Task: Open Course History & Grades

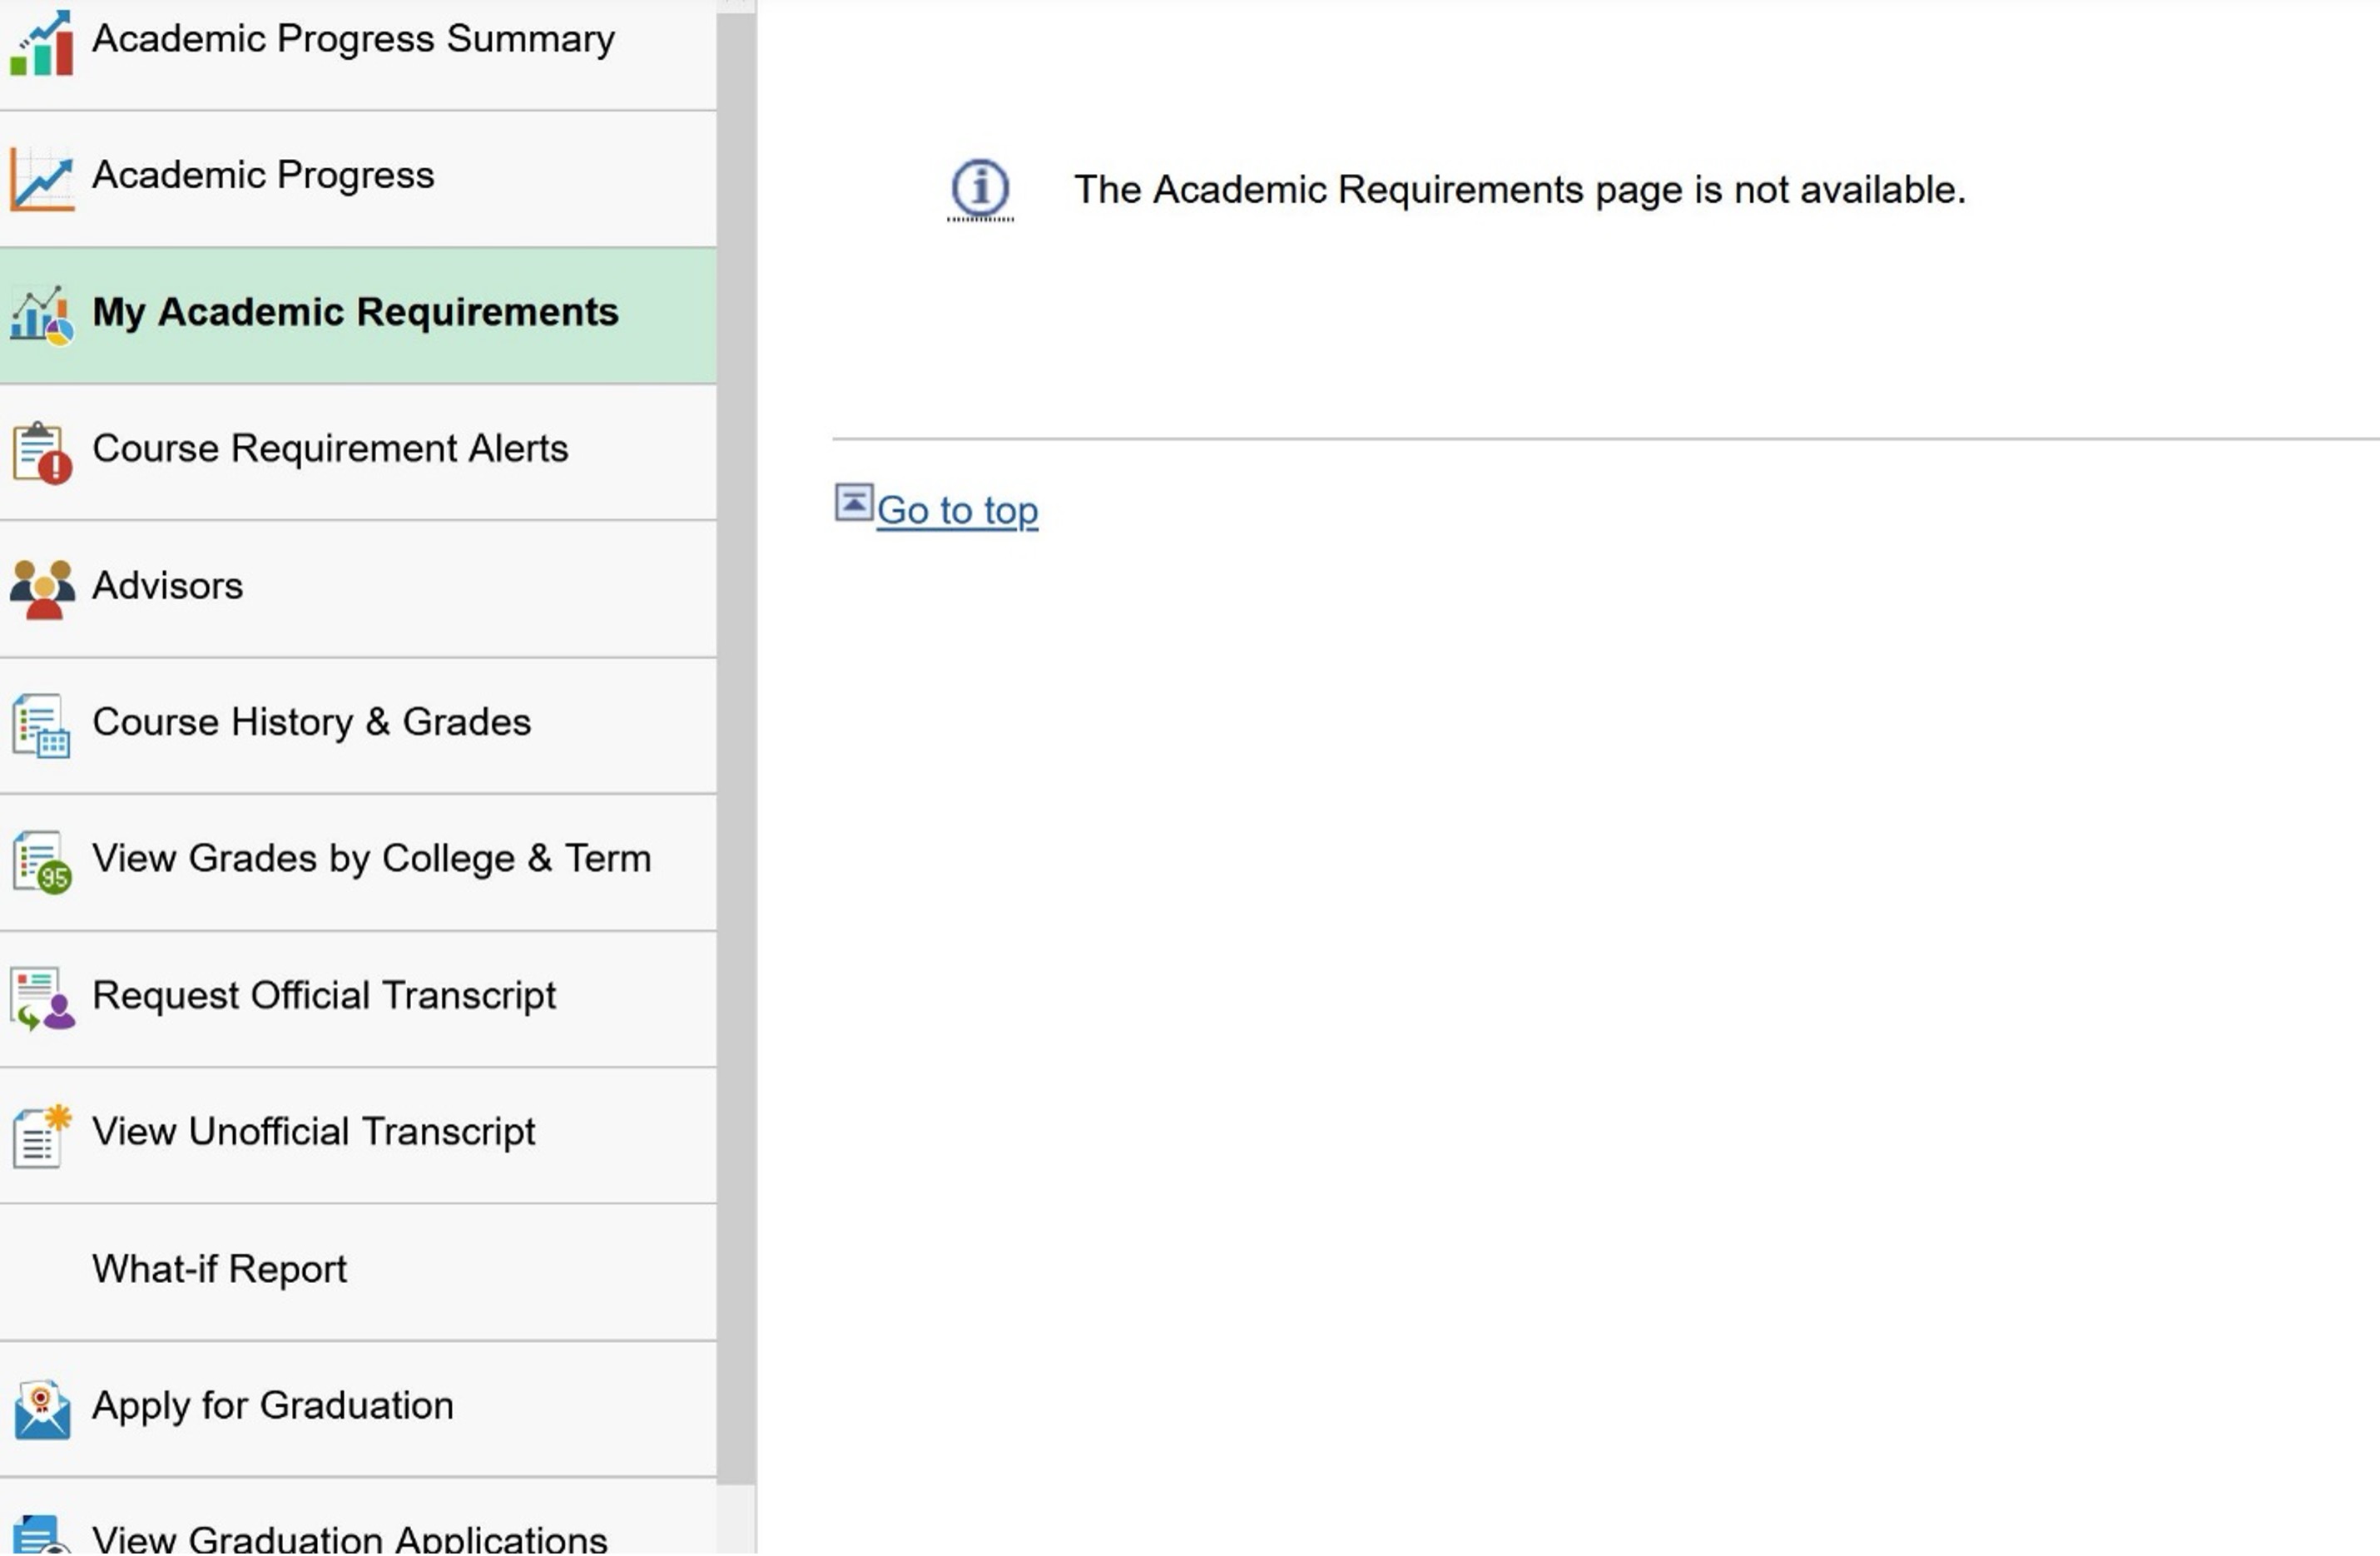Action: [x=358, y=727]
